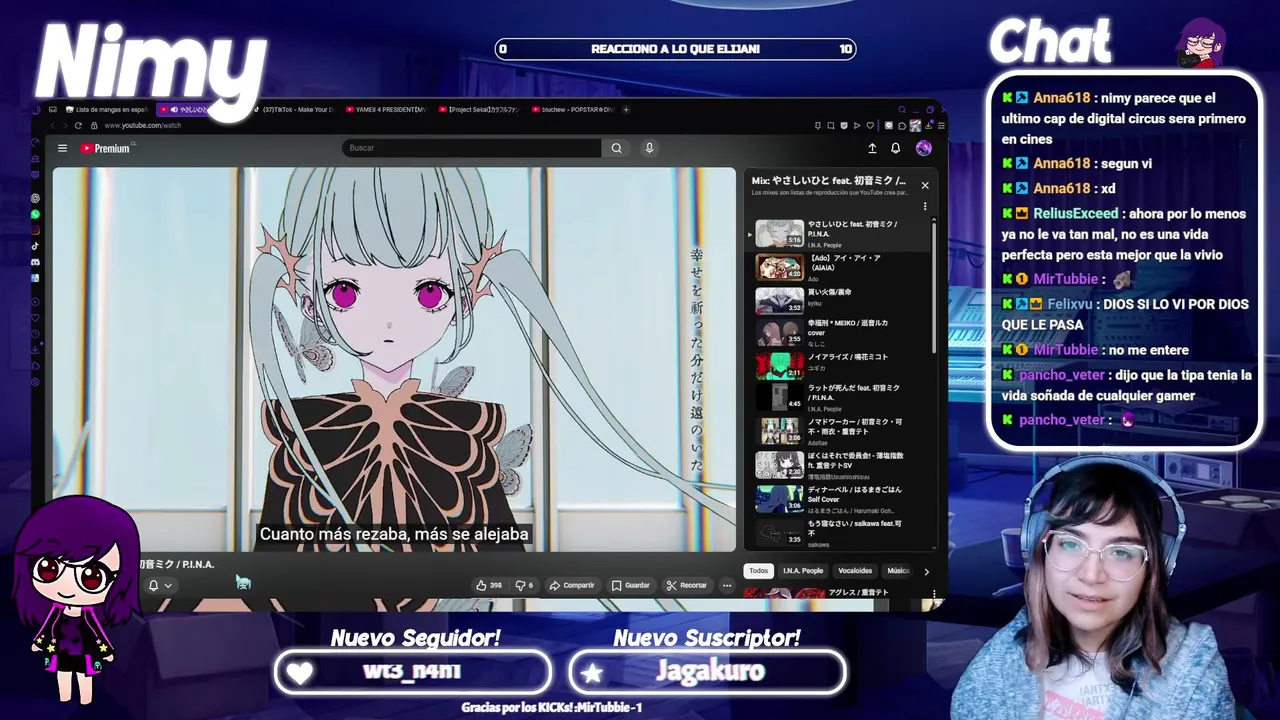1280x720 pixels.
Task: Click the main video player area
Action: [394, 359]
